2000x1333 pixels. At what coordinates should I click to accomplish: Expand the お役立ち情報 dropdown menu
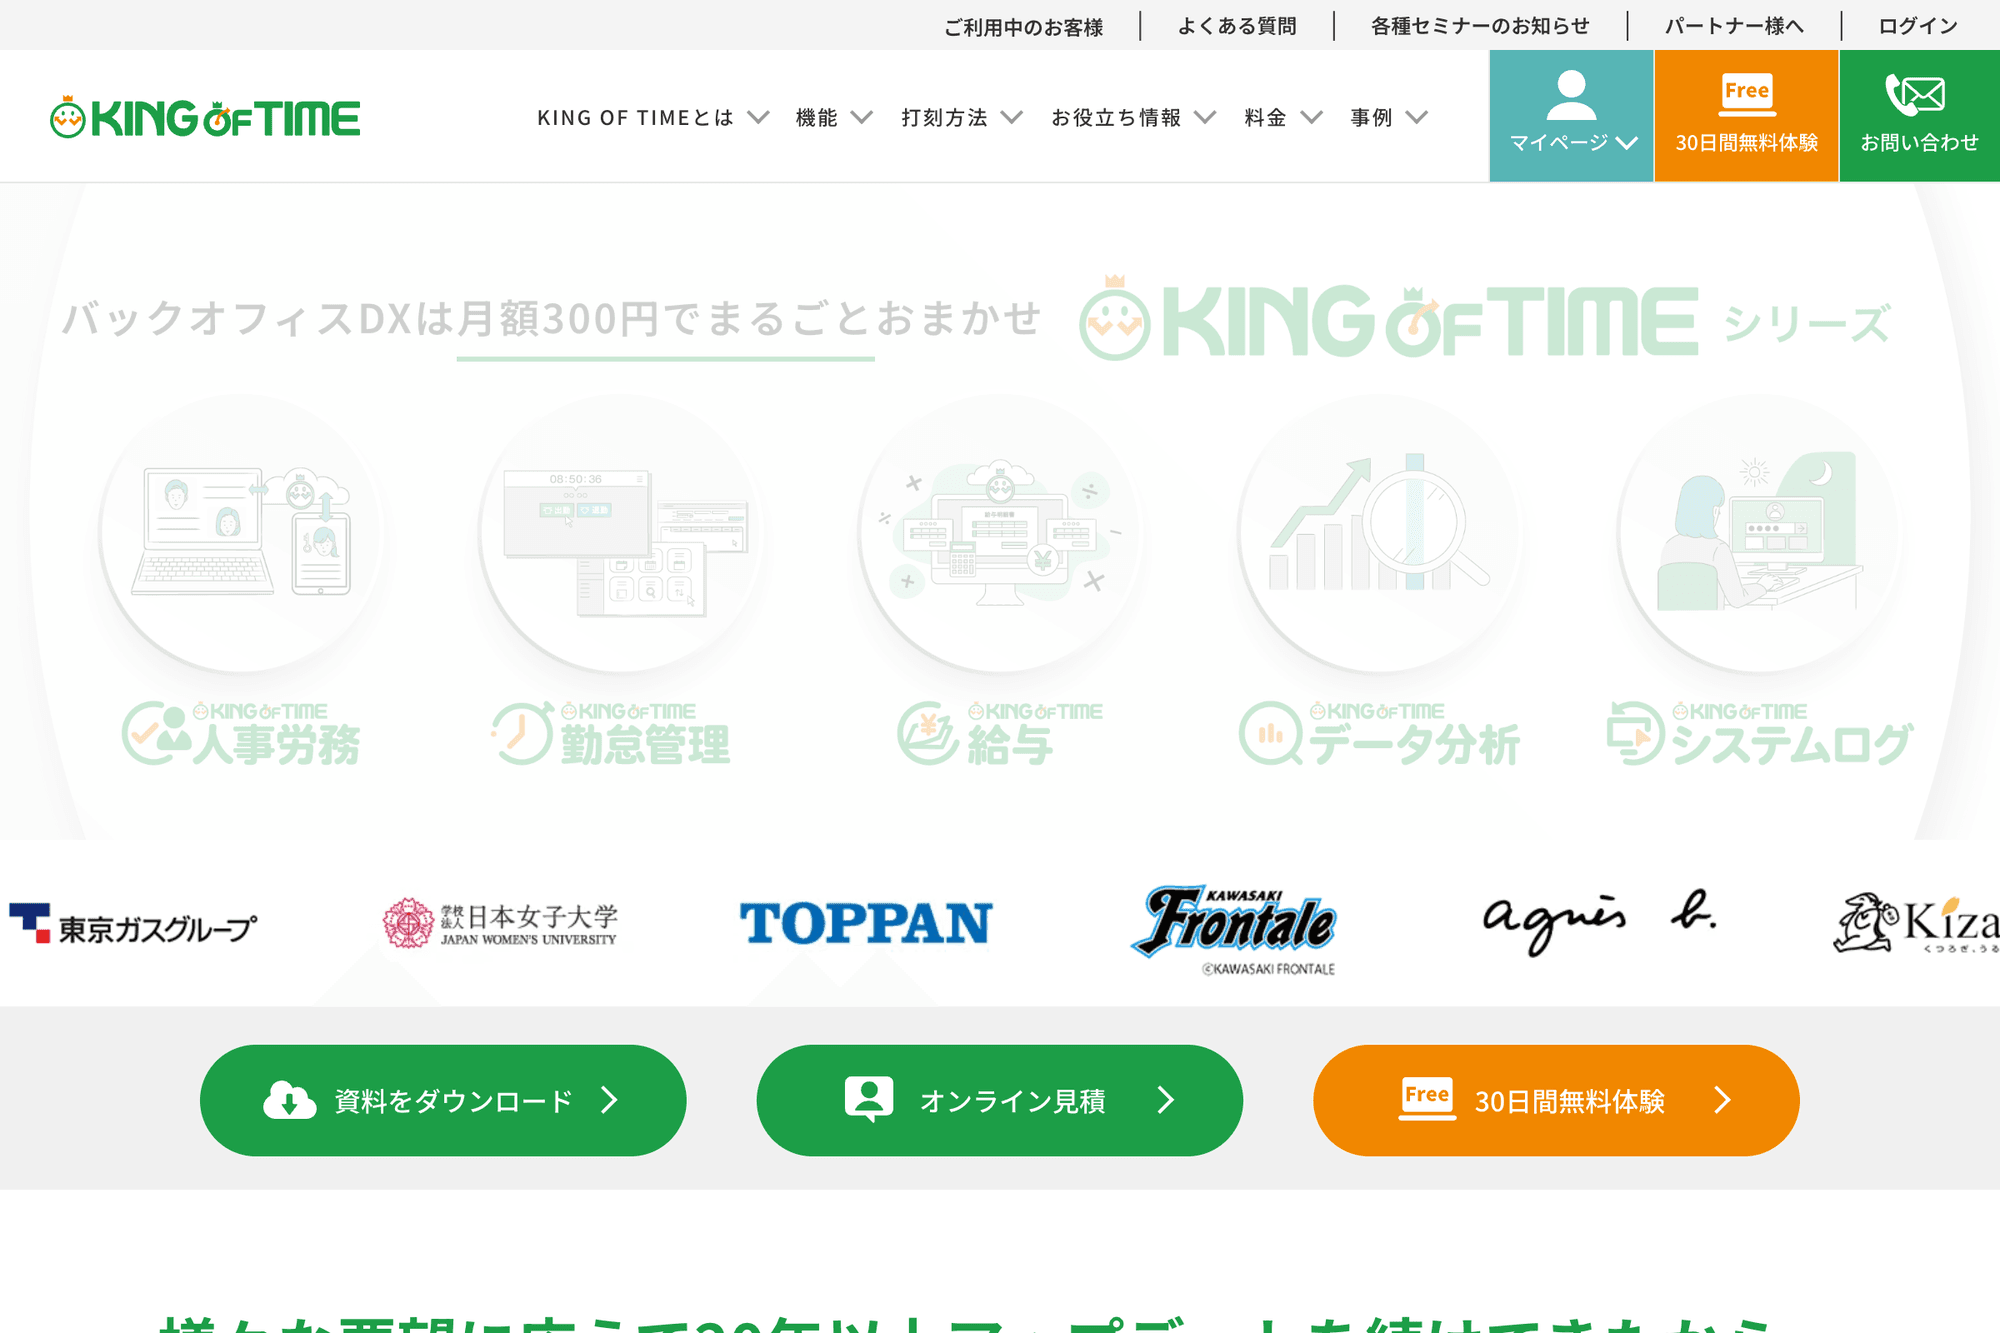pyautogui.click(x=1134, y=118)
